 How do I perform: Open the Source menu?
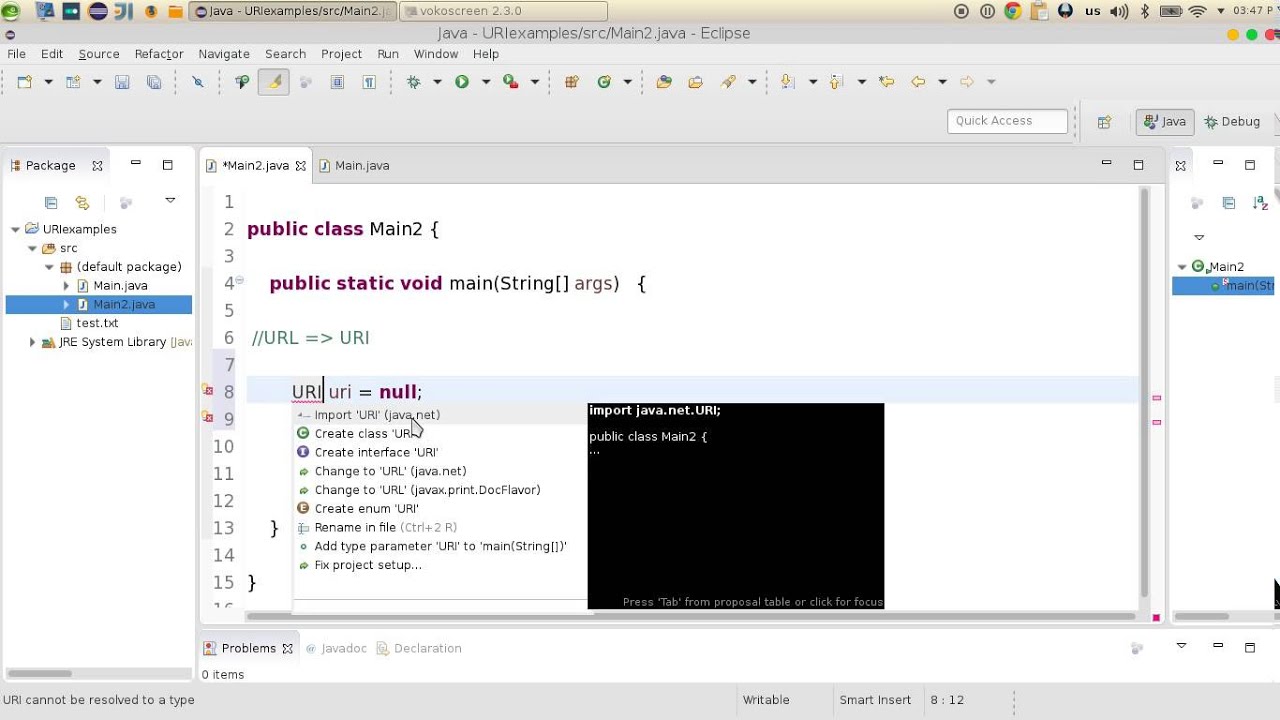(99, 54)
